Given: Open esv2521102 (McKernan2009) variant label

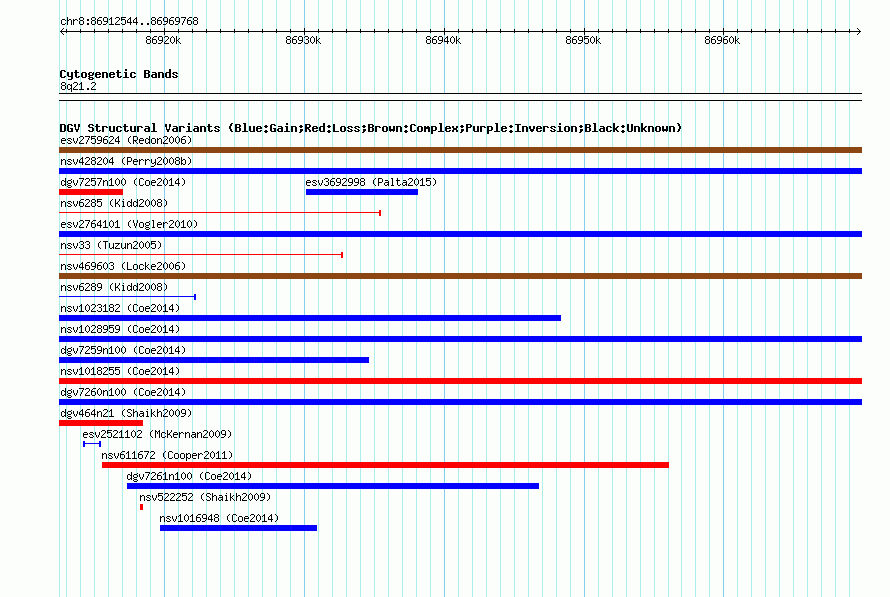Looking at the screenshot, I should (157, 434).
